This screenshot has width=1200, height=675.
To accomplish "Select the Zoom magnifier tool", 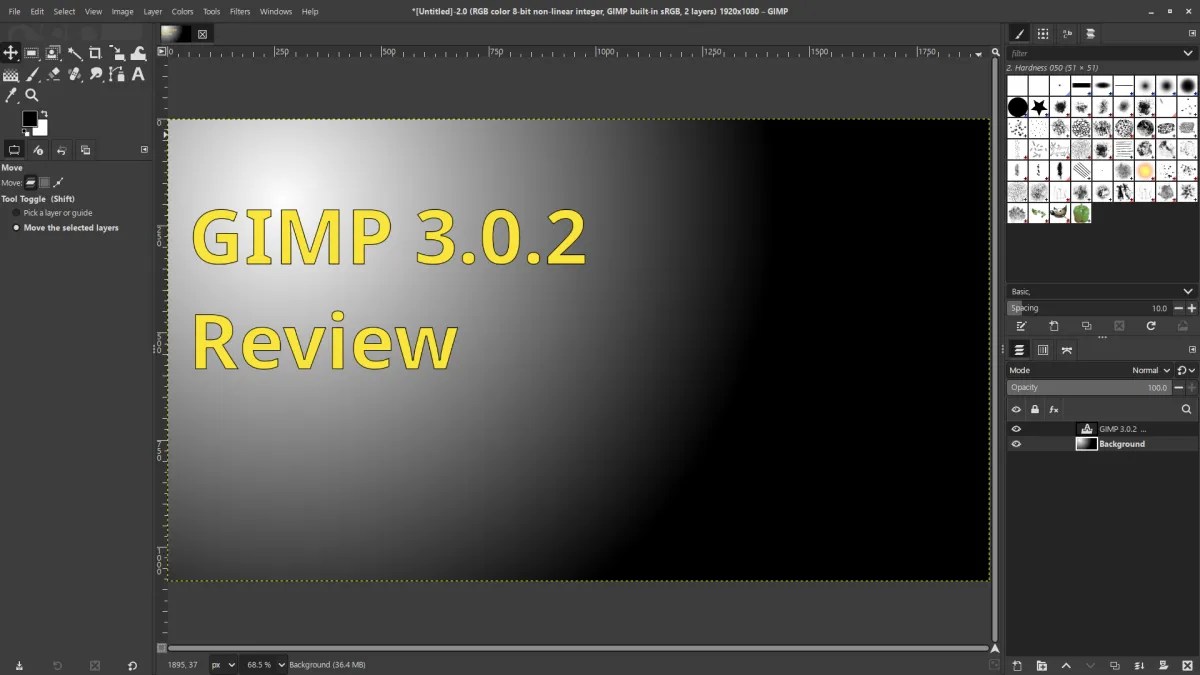I will 32,95.
